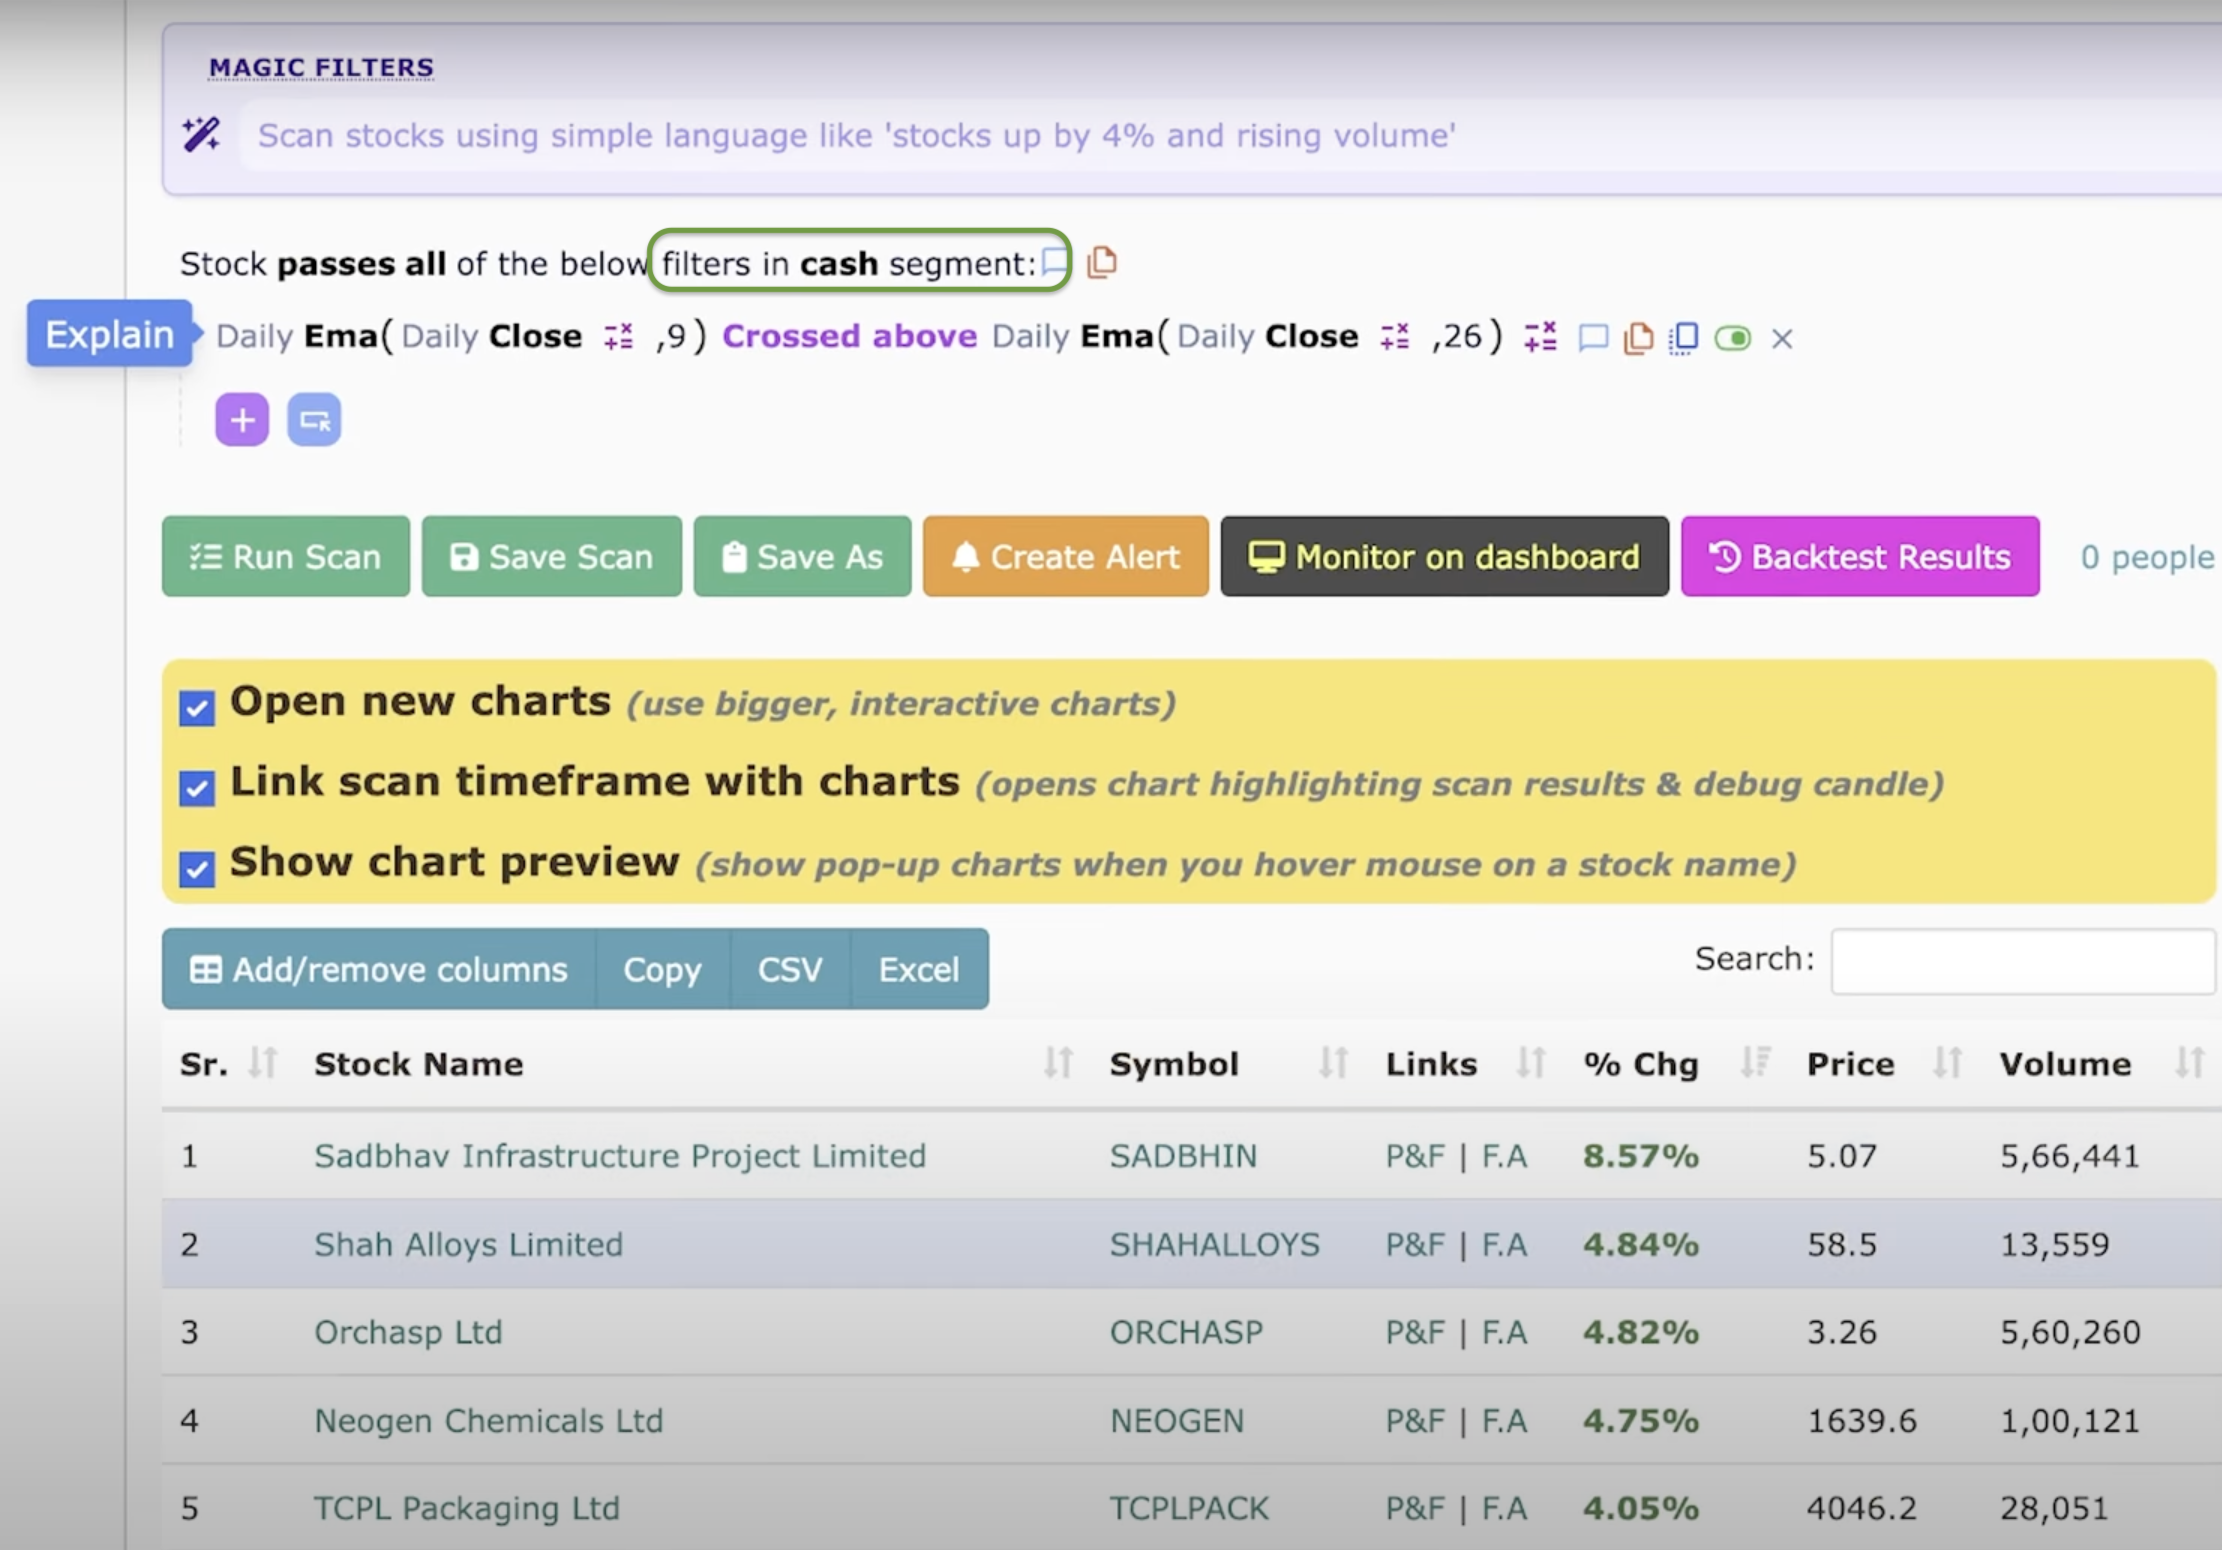Change the 'passes' condition word
The width and height of the screenshot is (2222, 1550).
point(336,264)
